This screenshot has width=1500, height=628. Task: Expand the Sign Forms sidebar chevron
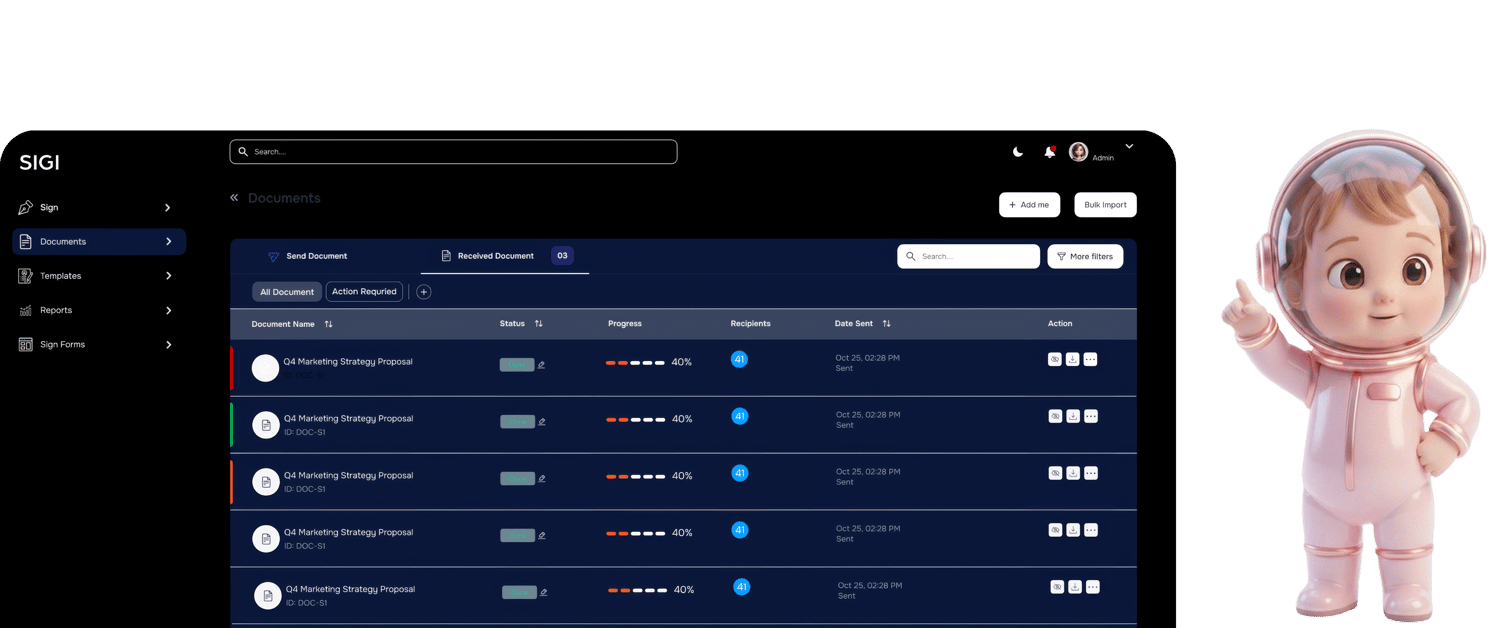(168, 344)
